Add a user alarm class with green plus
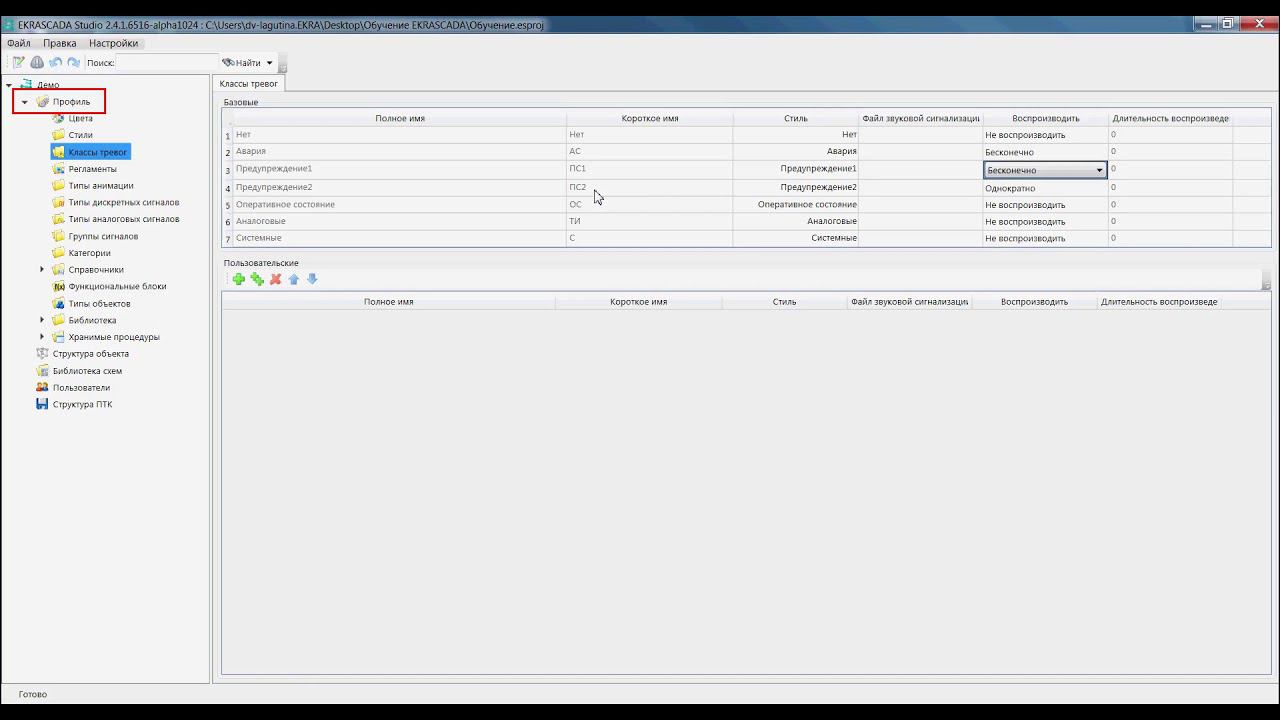This screenshot has width=1280, height=720. [238, 279]
